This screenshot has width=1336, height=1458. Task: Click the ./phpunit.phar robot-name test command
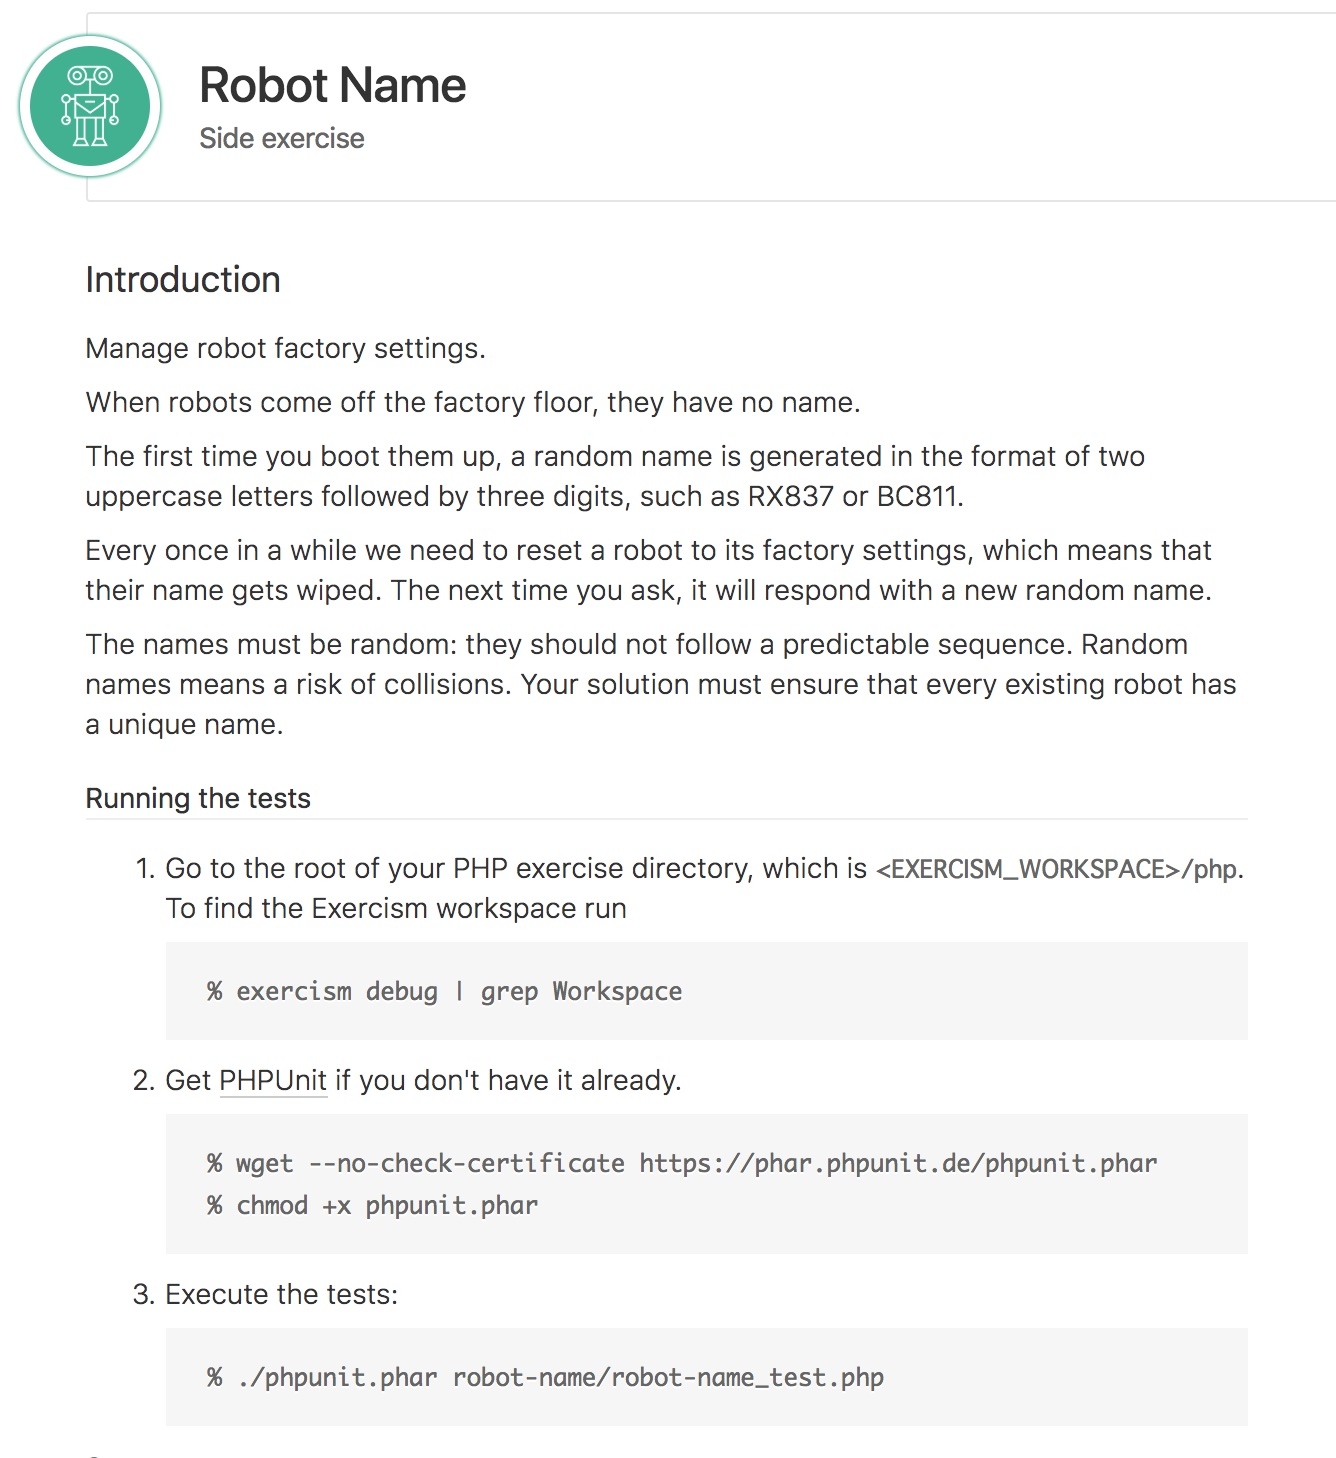[546, 1377]
